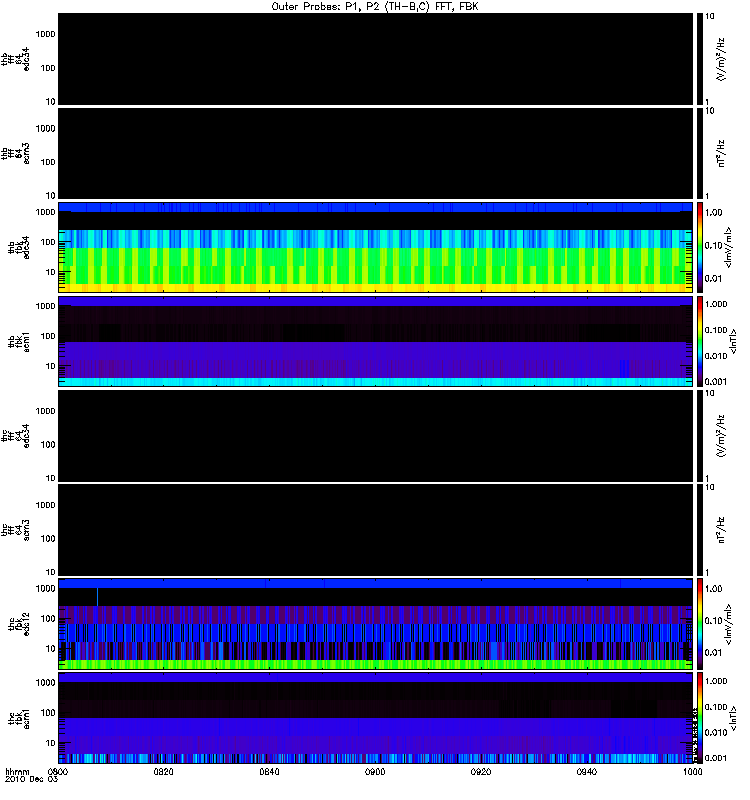Click the 0.010 color scale value of thb fbk scm1
Image resolution: width=750 pixels, height=800 pixels.
point(716,356)
